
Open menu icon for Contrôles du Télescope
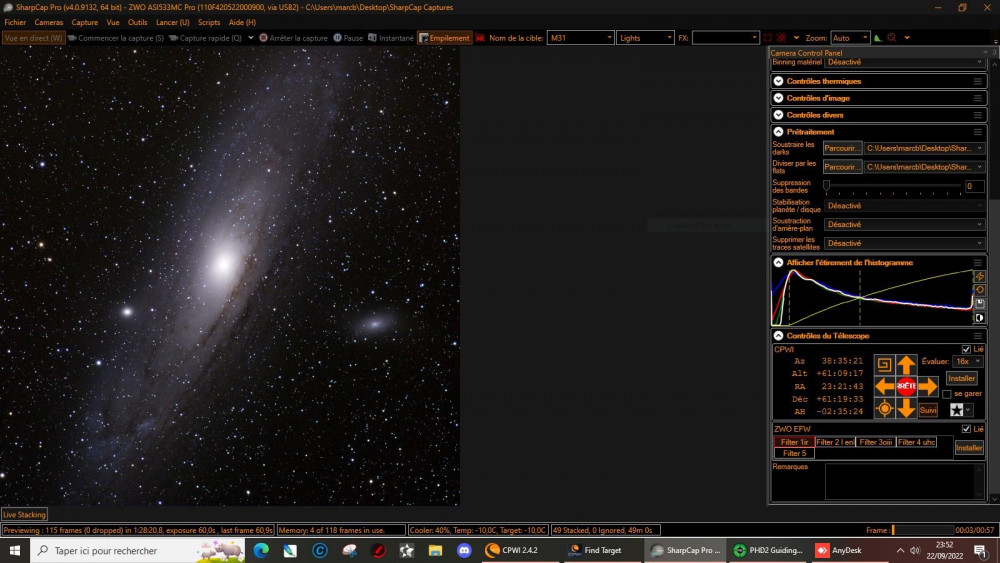click(978, 336)
